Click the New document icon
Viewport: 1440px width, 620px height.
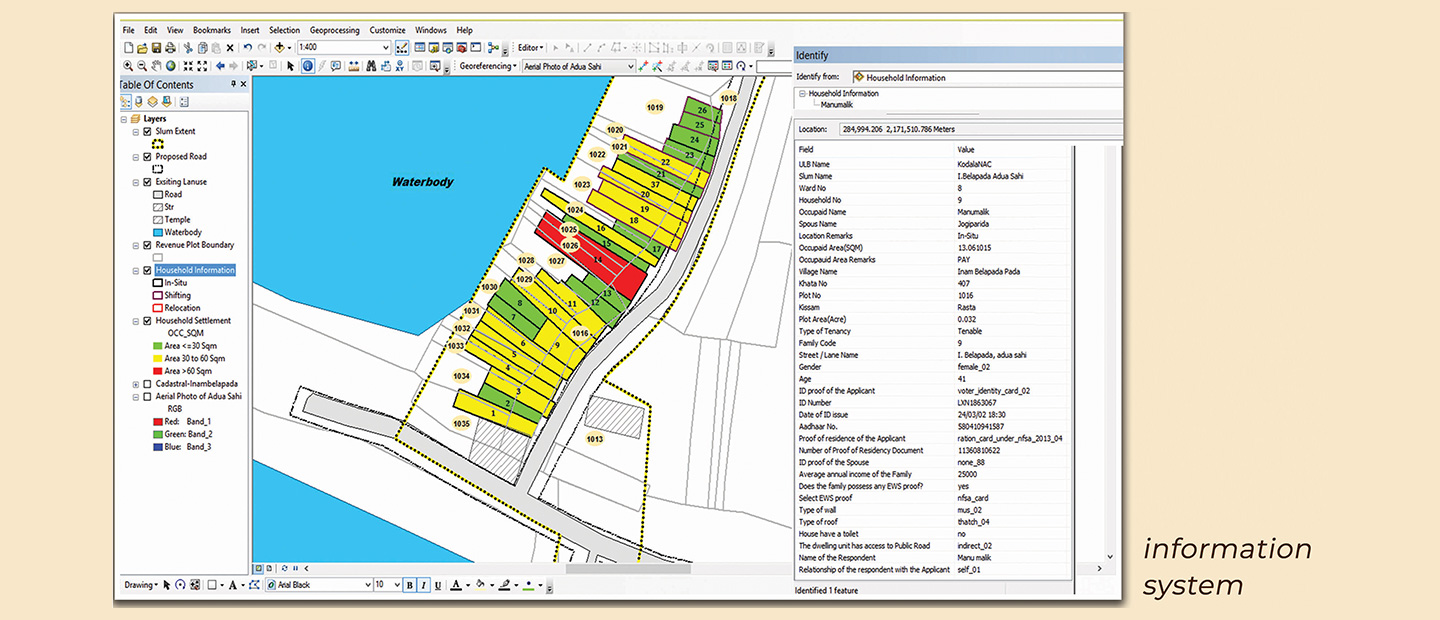[x=129, y=48]
